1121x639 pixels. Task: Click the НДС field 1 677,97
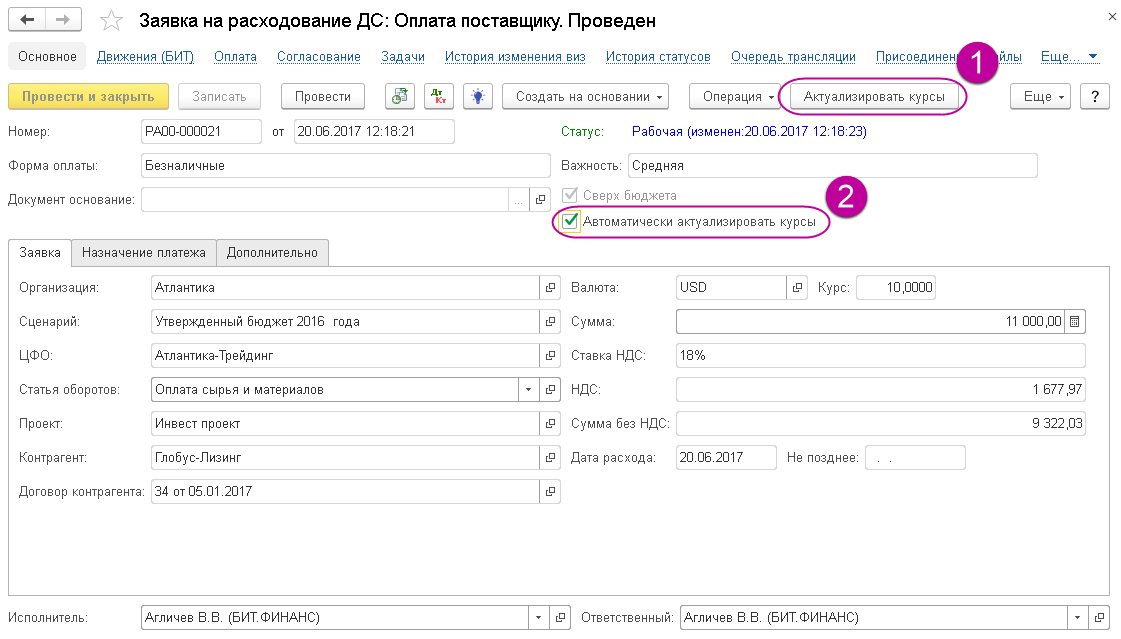pos(881,390)
